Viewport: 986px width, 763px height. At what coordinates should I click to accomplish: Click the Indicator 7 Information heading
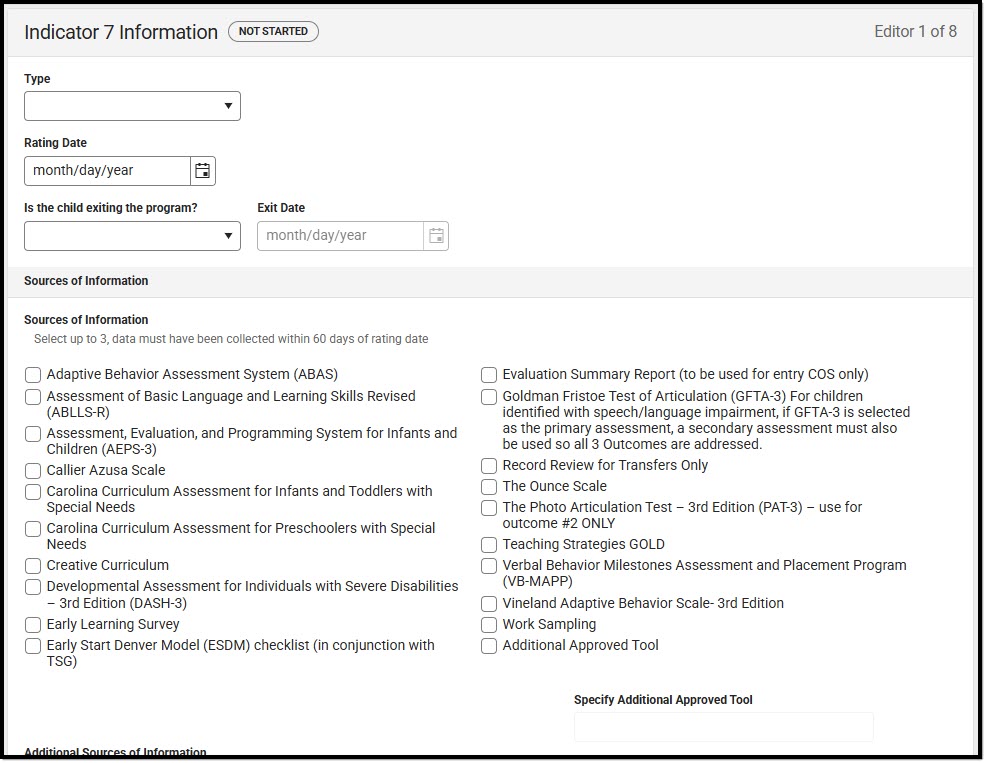tap(121, 32)
